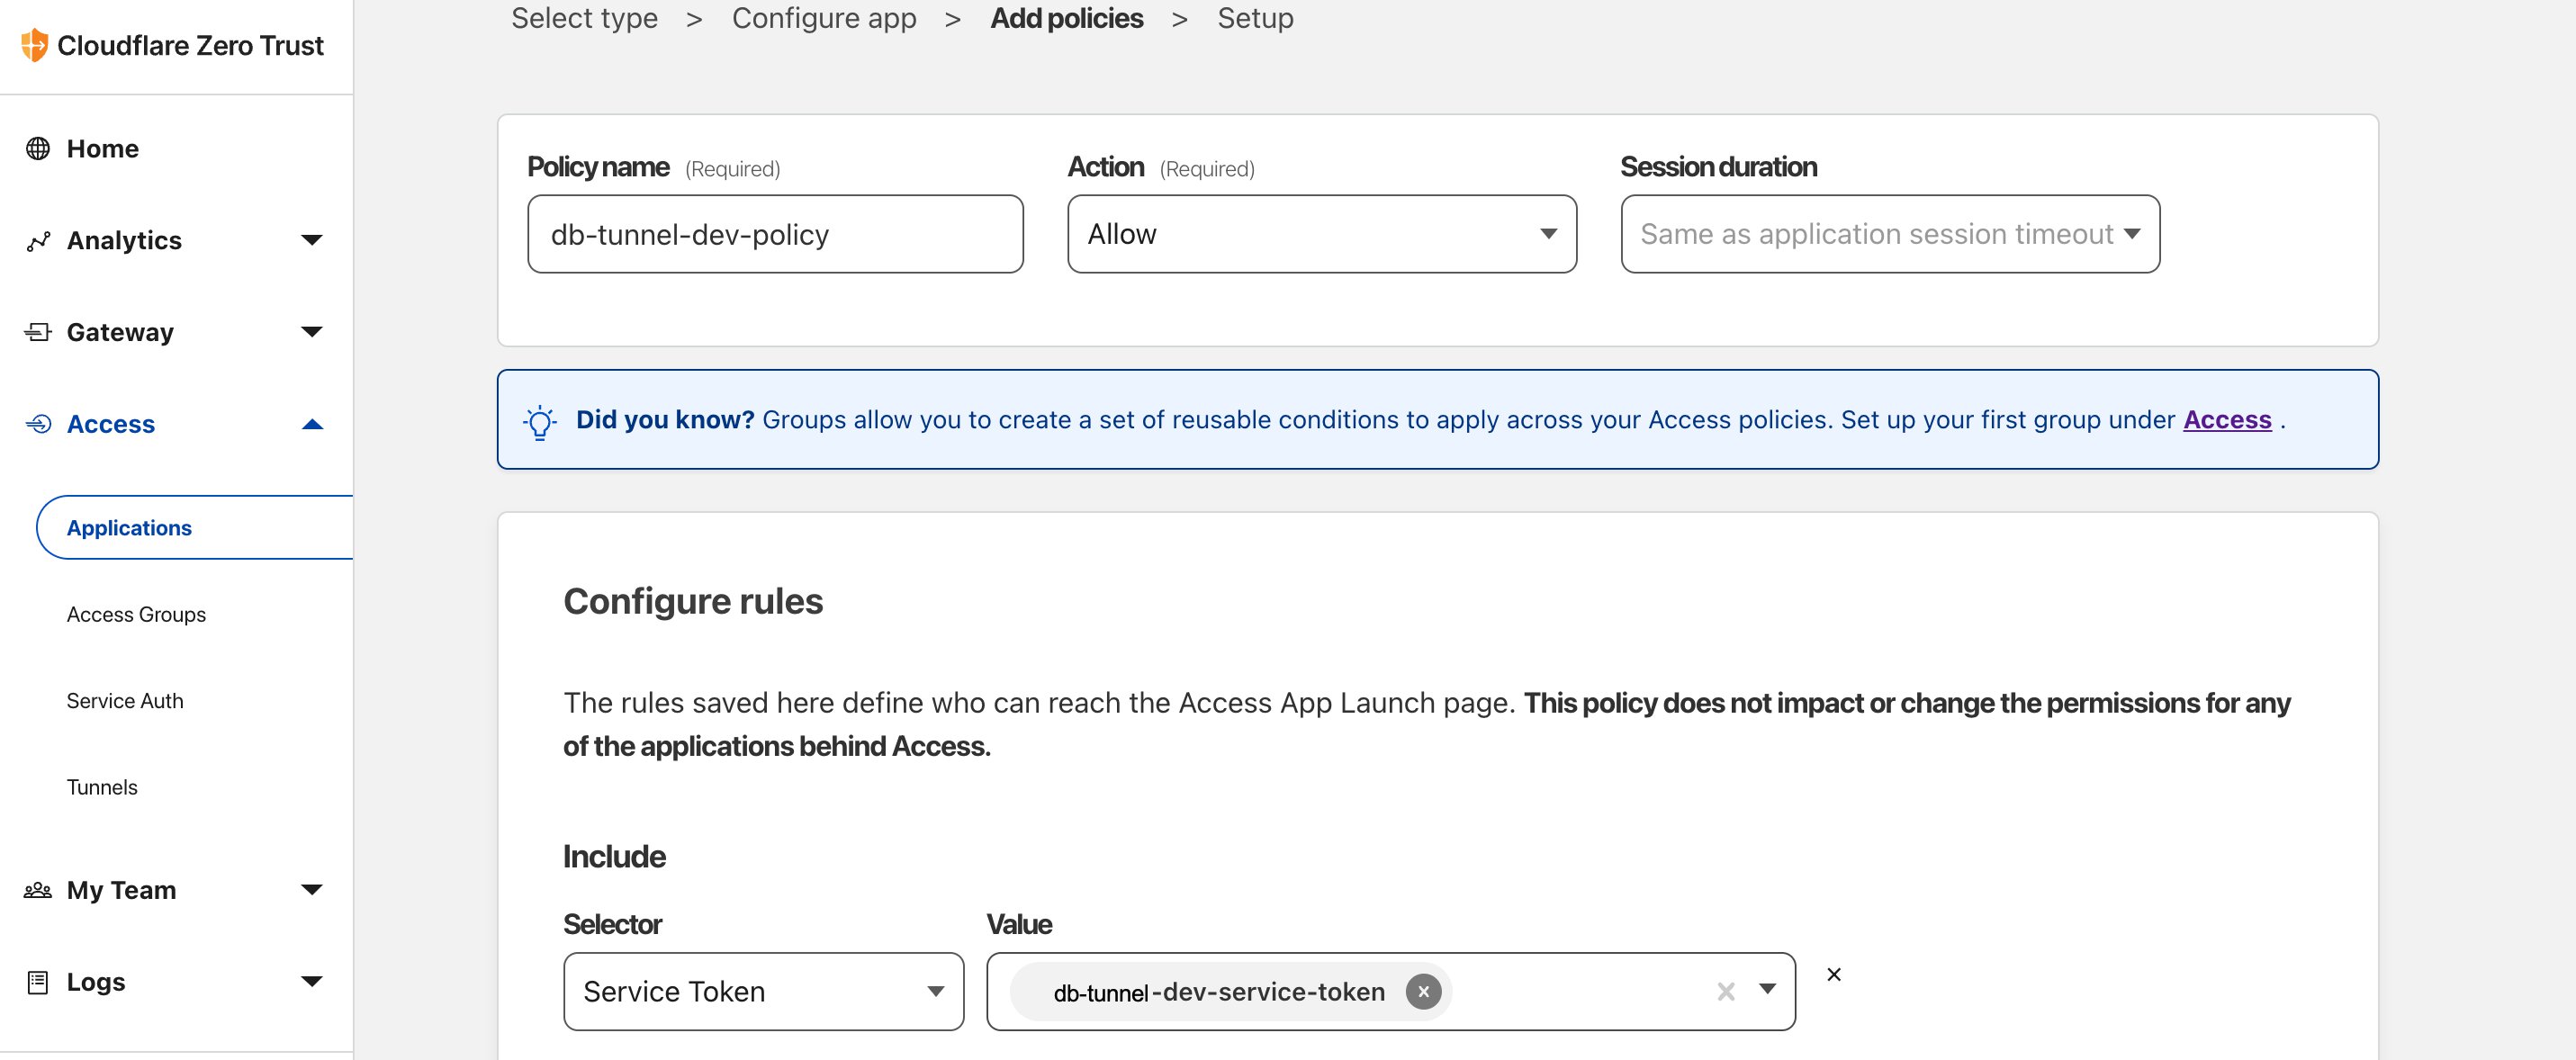
Task: Click the Access hyperlink in the info banner
Action: [x=2226, y=421]
